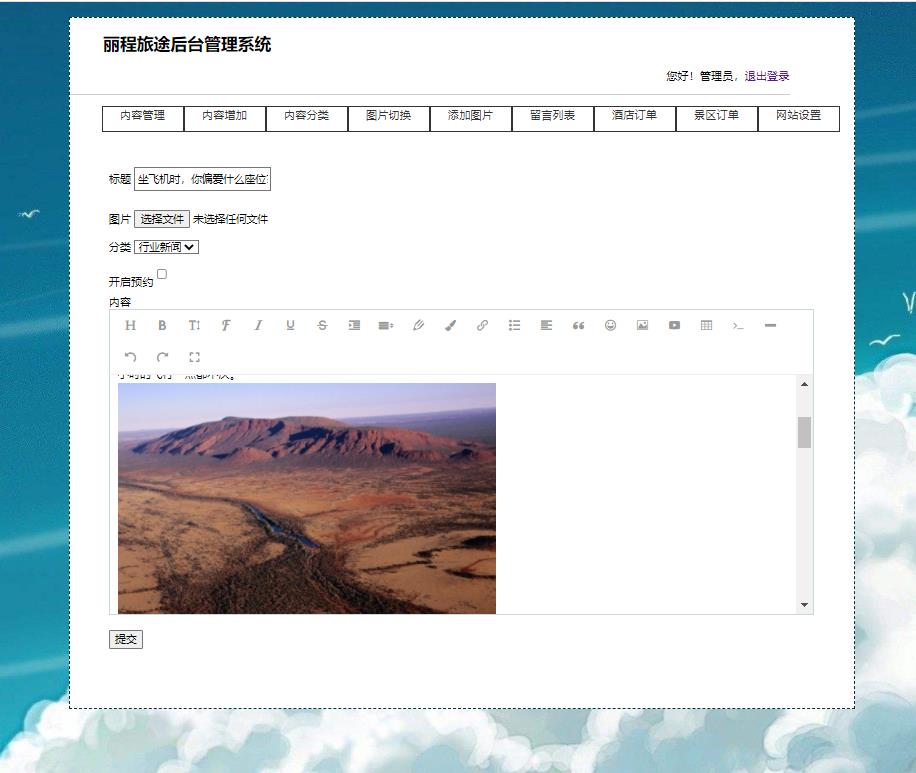Screen dimensions: 916x773
Task: Insert a horizontal divider line
Action: click(771, 325)
